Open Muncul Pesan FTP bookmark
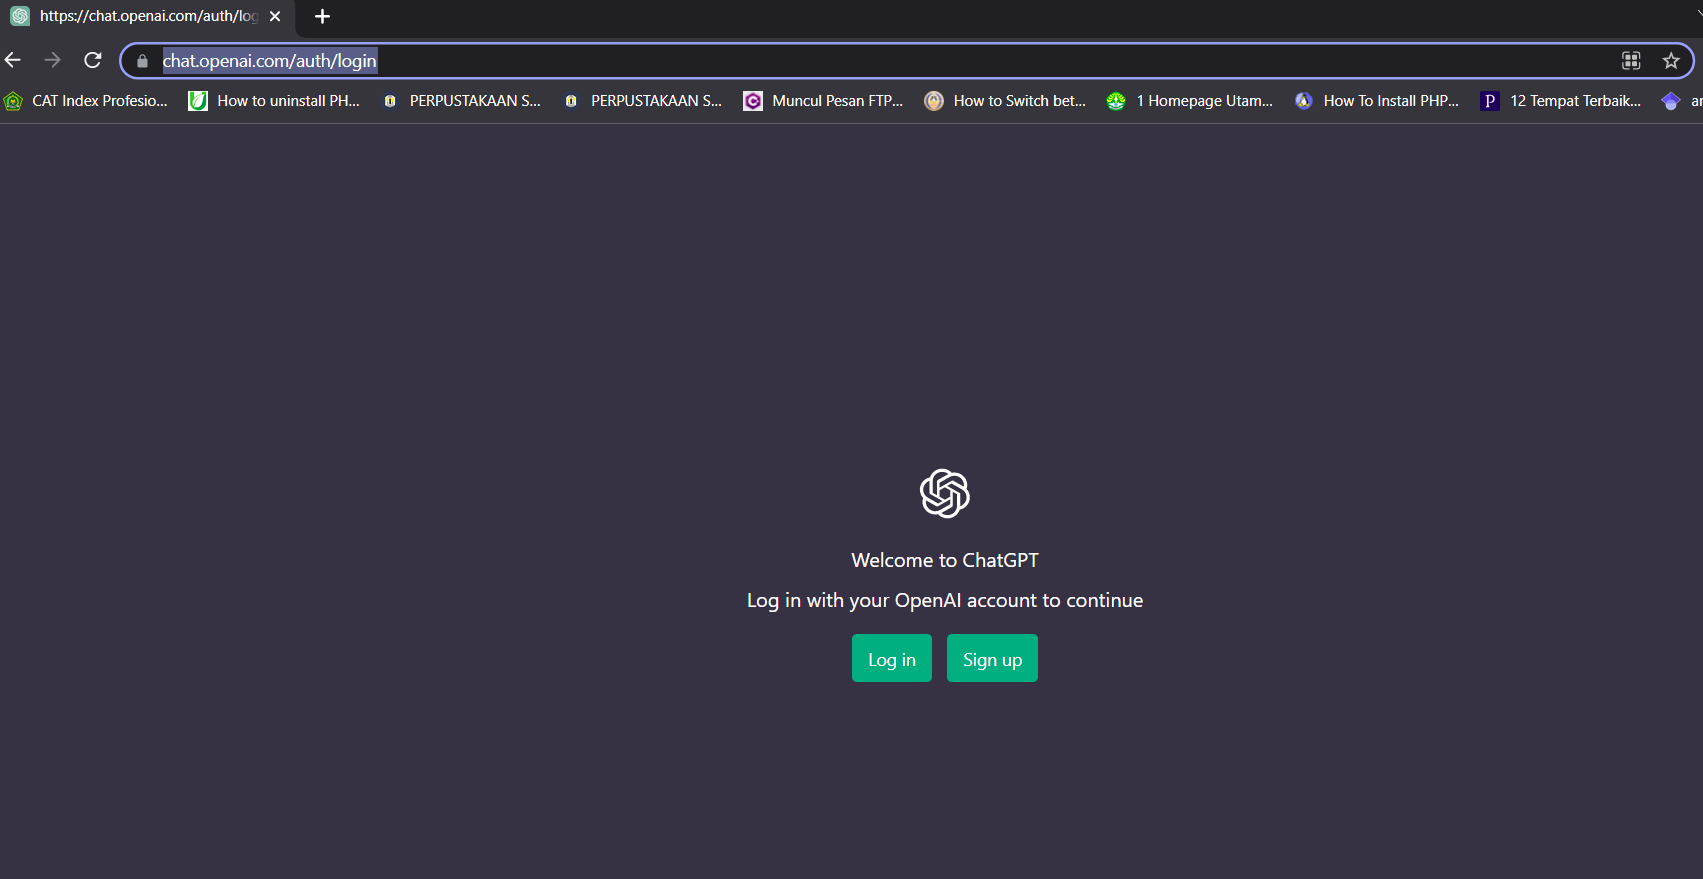Image resolution: width=1703 pixels, height=879 pixels. (823, 101)
